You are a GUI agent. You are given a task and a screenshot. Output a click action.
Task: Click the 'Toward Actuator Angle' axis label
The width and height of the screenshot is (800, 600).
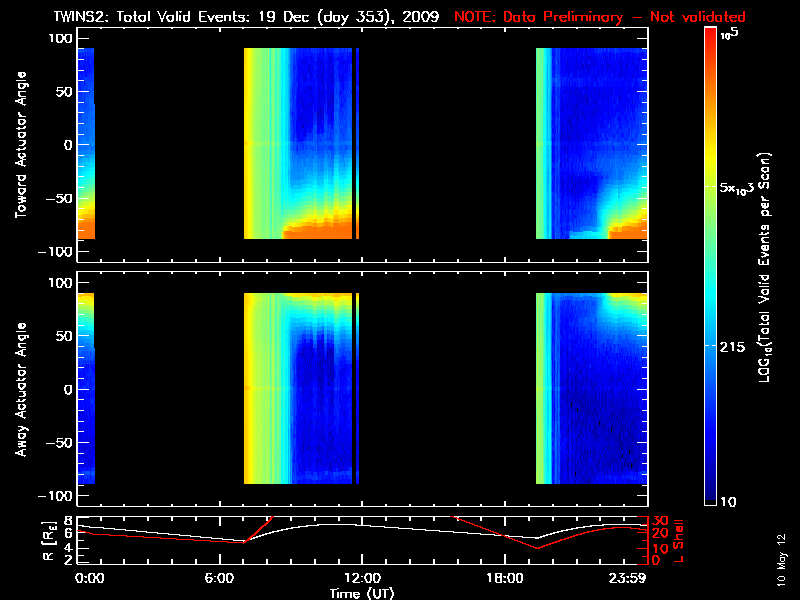tap(21, 145)
